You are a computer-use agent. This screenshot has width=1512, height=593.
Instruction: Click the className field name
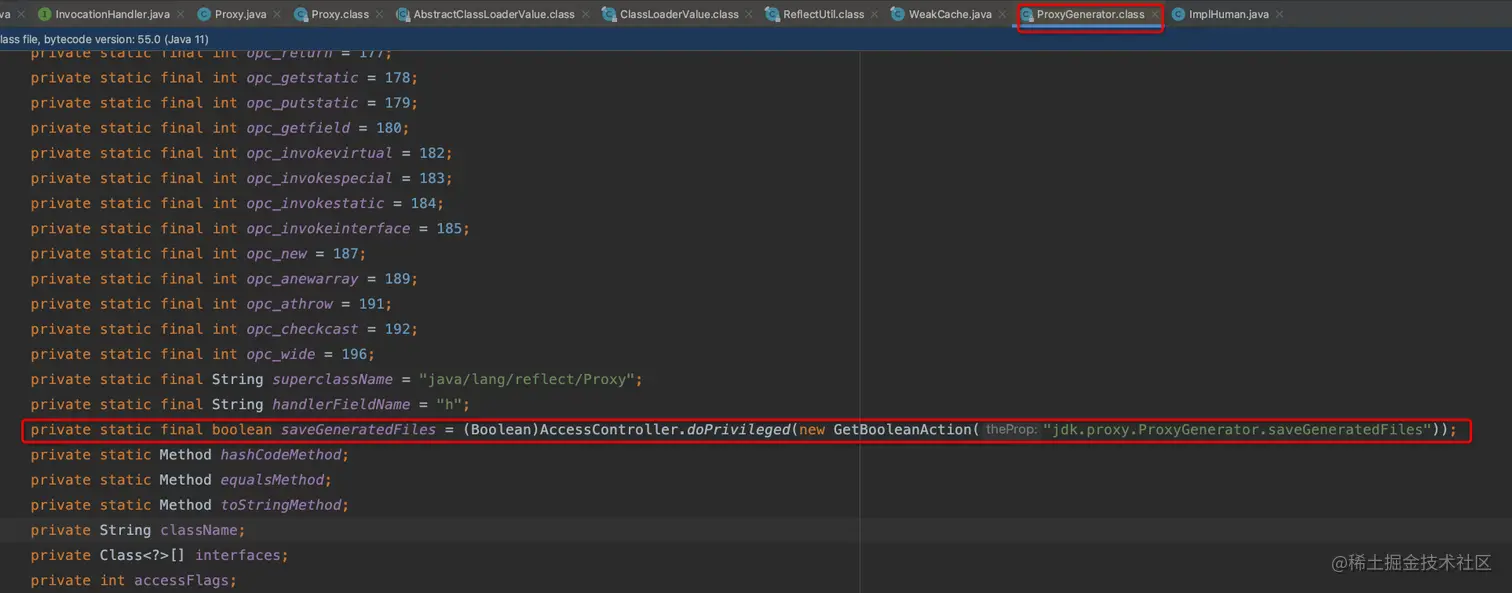coord(198,529)
